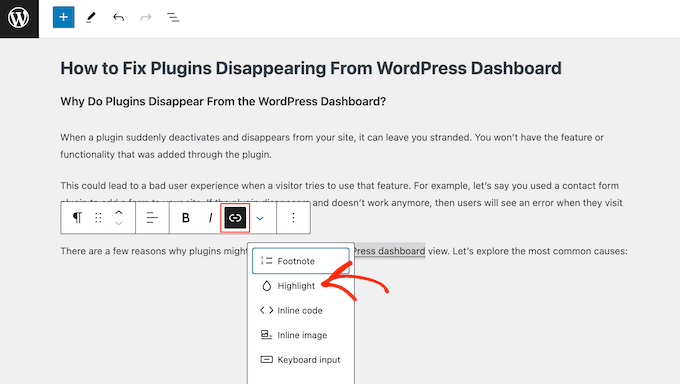Select the Inline image option
Viewport: 680px width, 384px height.
tap(301, 335)
